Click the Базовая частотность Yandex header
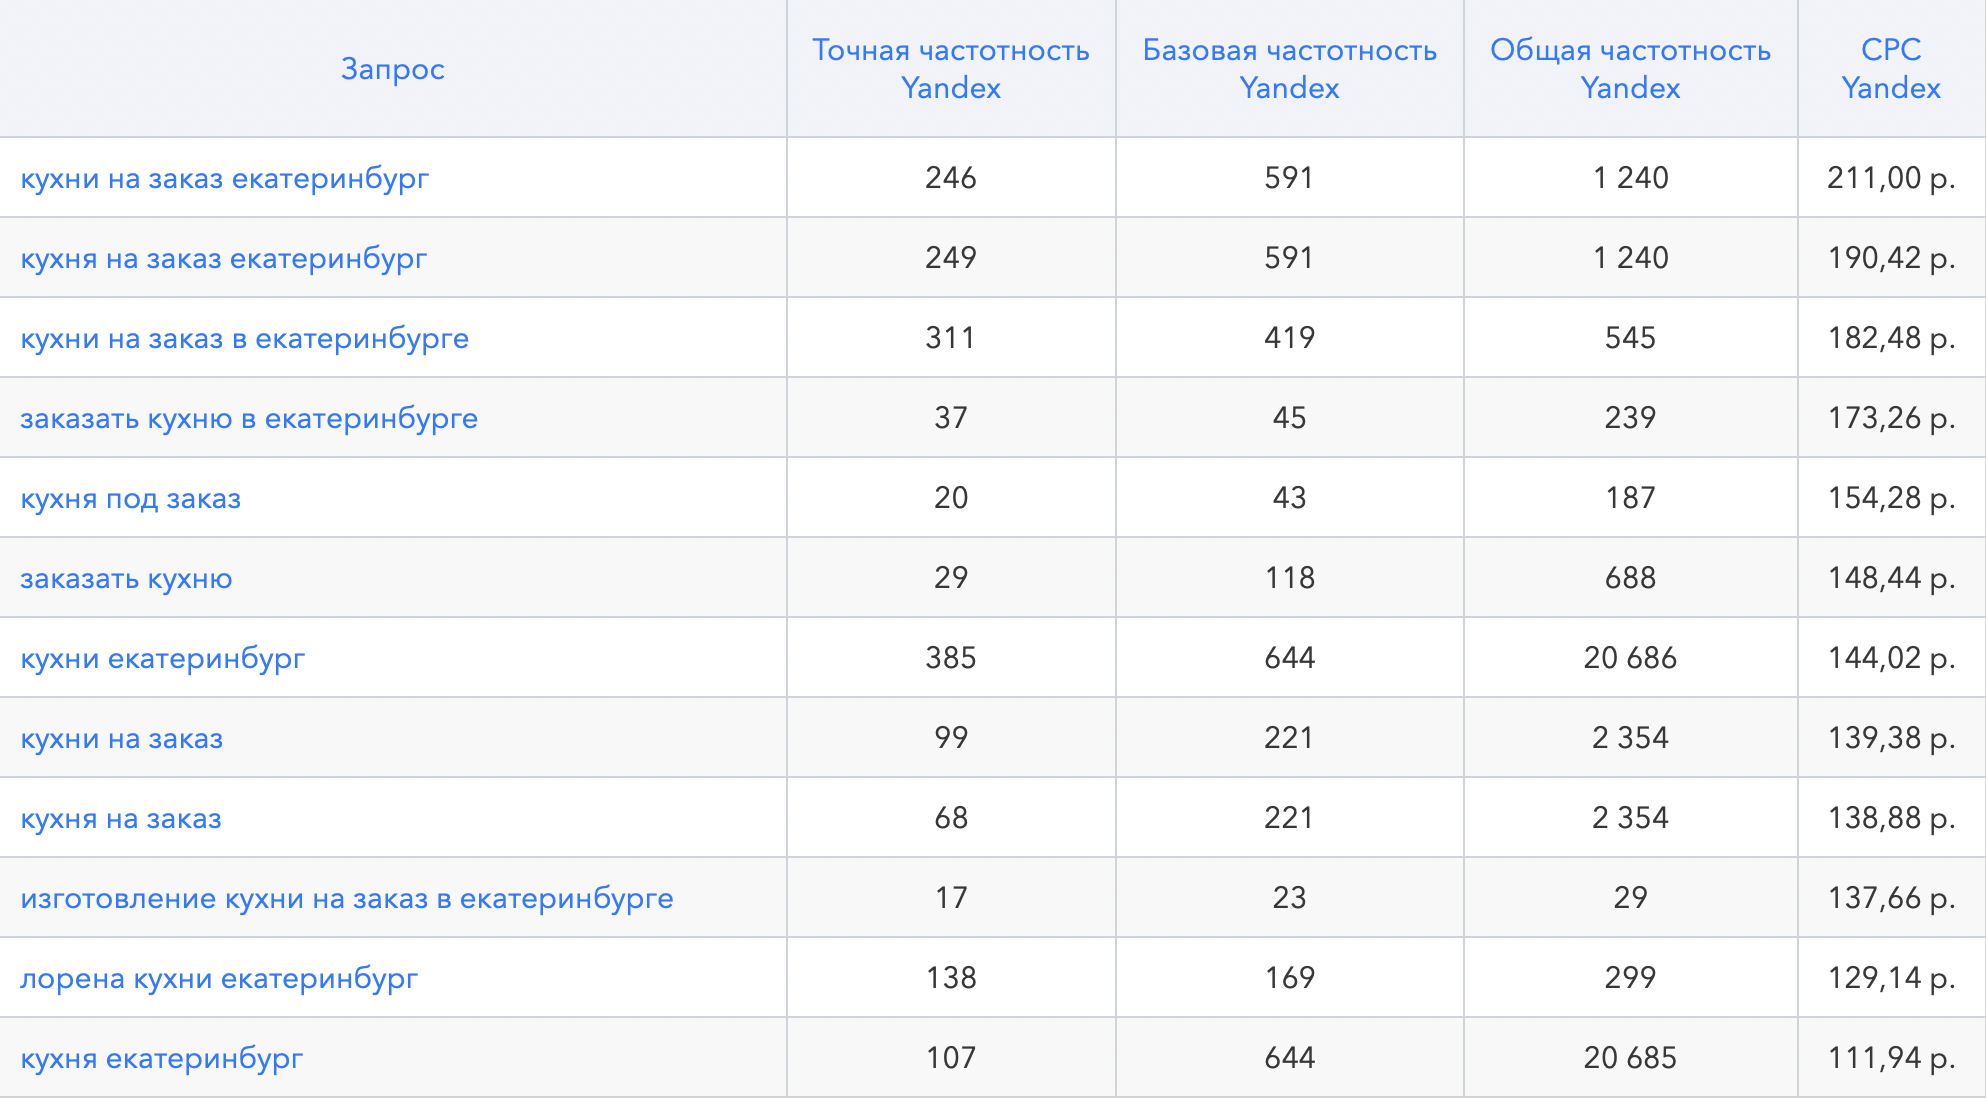 point(1289,69)
